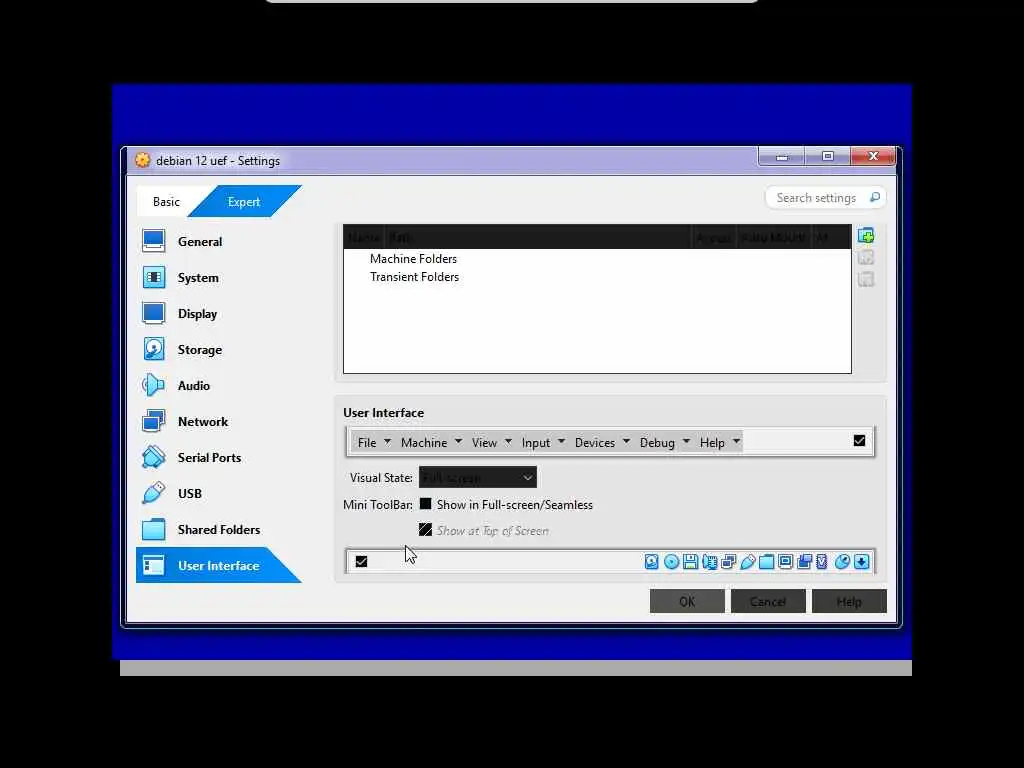The height and width of the screenshot is (768, 1024).
Task: Focus the Search settings field
Action: [825, 197]
